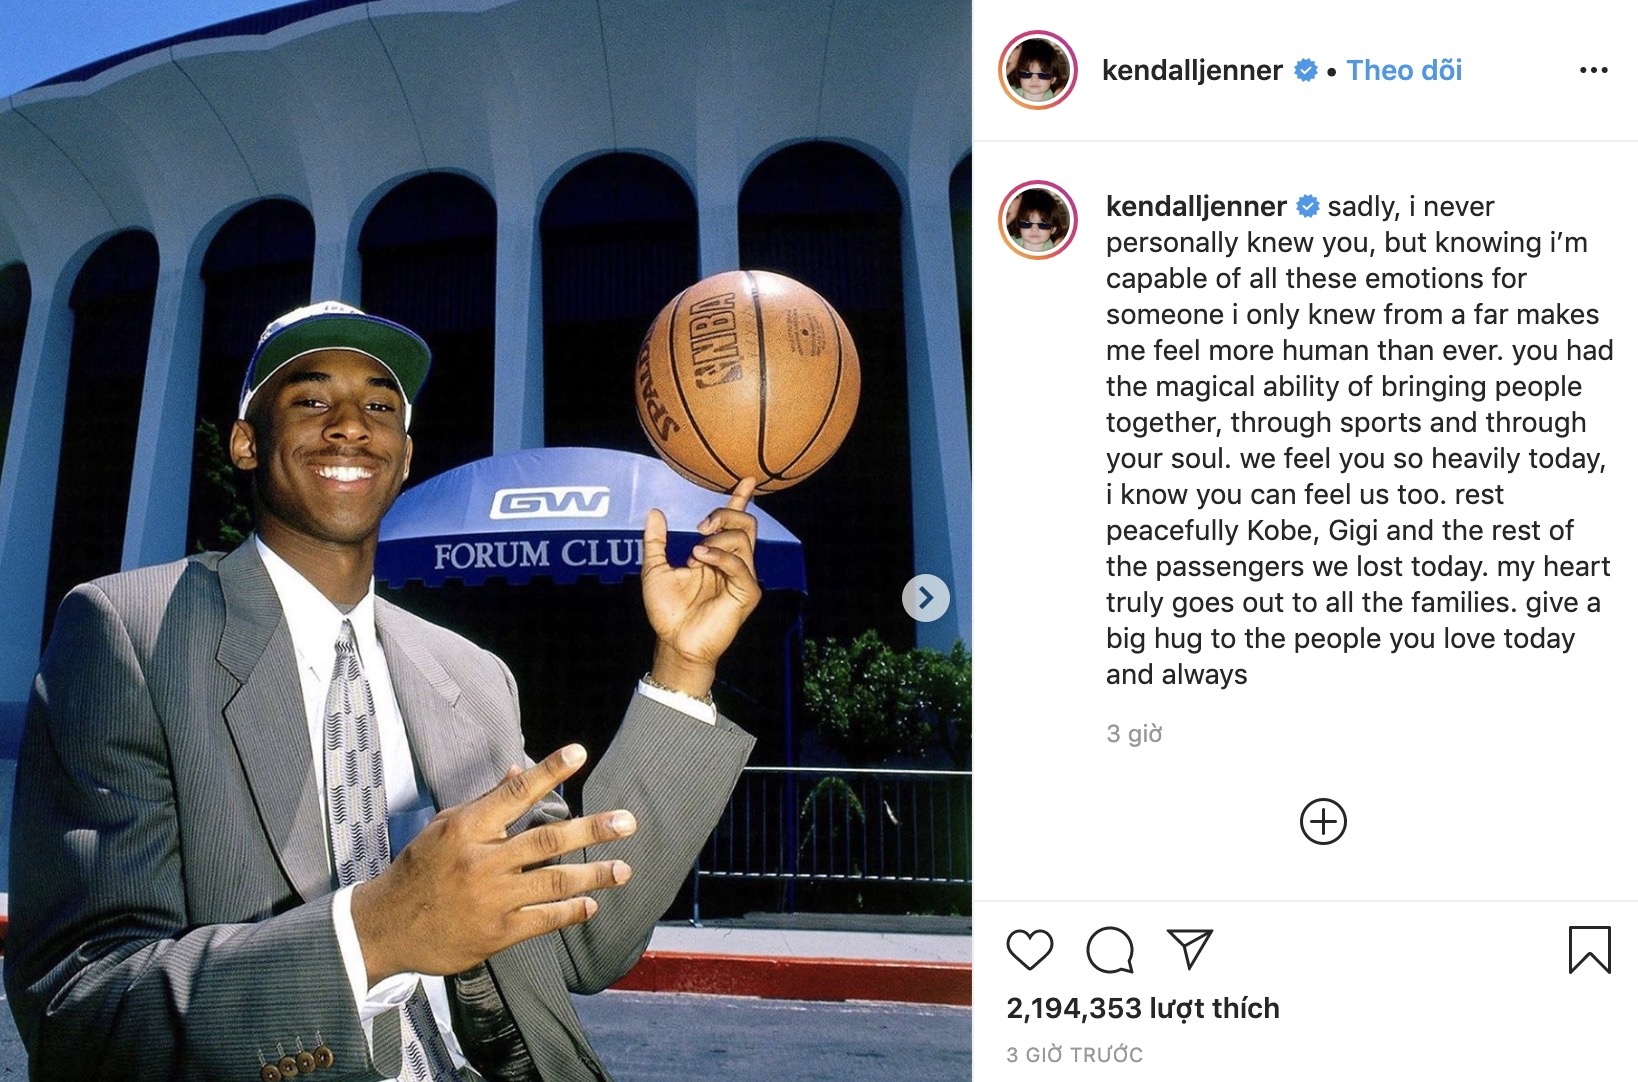
Task: Load more comments with plus circle
Action: (1323, 822)
